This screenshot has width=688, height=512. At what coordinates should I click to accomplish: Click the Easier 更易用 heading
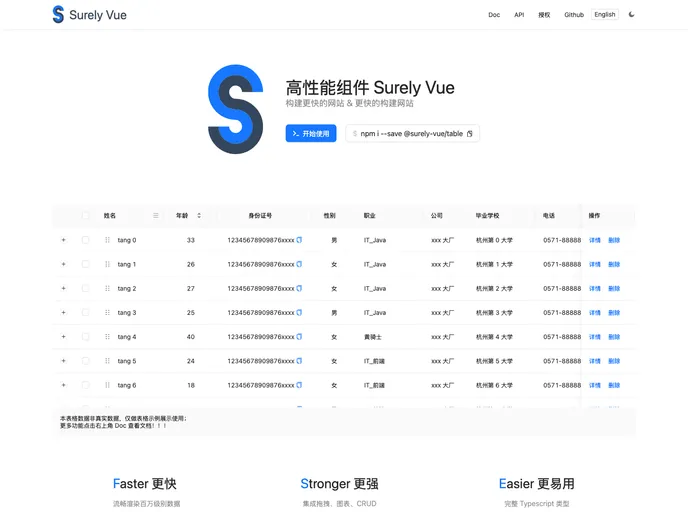click(537, 483)
